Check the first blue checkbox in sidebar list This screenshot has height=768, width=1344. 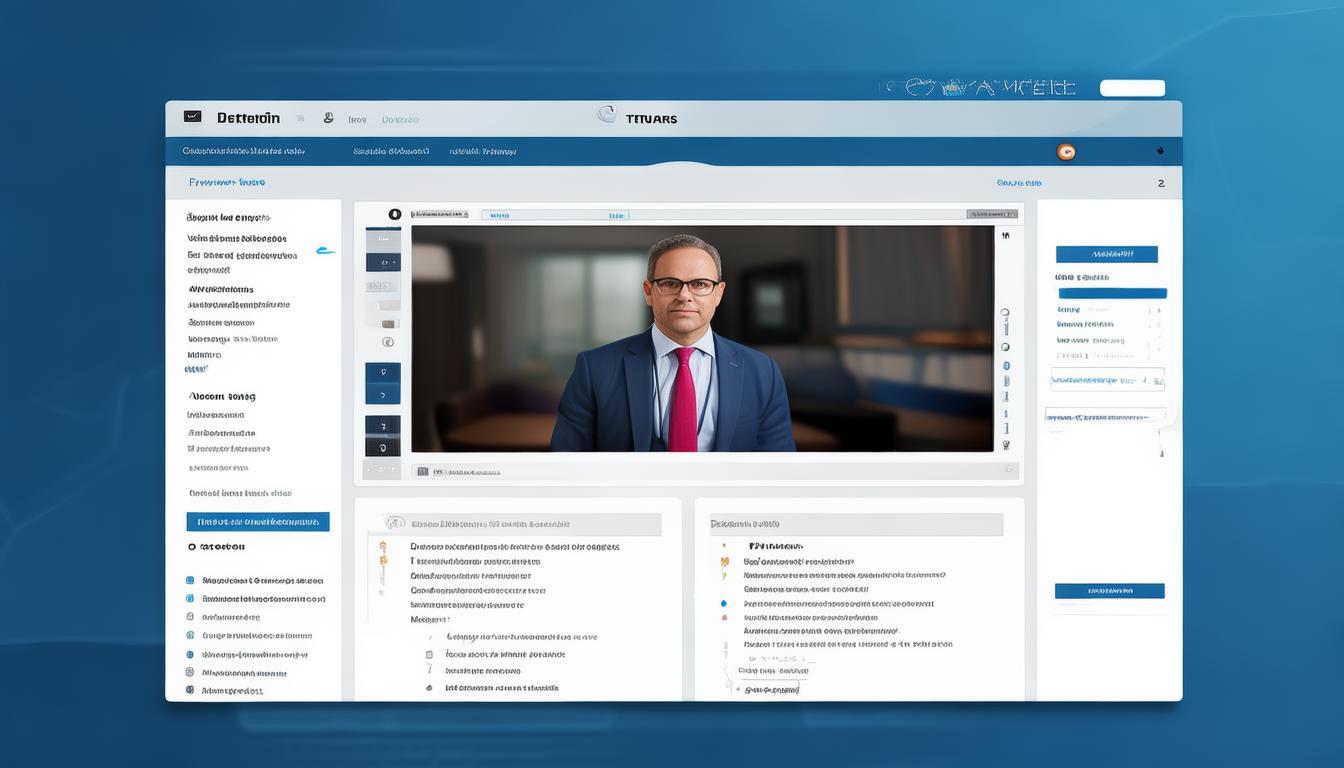click(190, 580)
